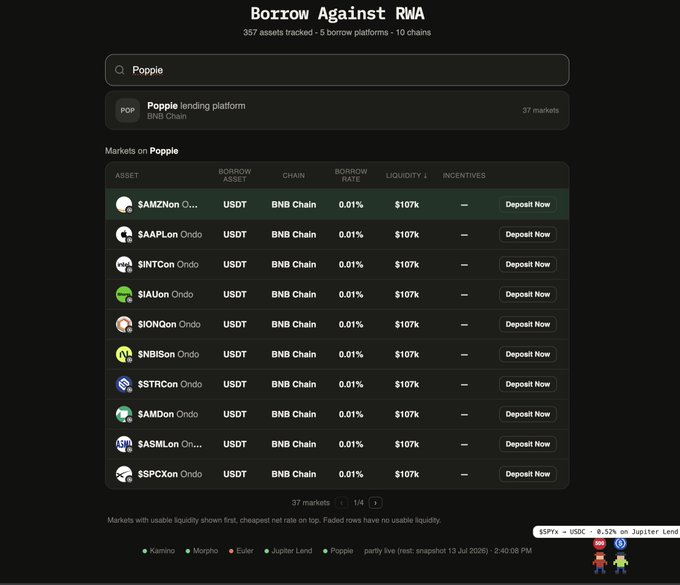Sort by the Asset column header
The image size is (680, 585).
[127, 175]
